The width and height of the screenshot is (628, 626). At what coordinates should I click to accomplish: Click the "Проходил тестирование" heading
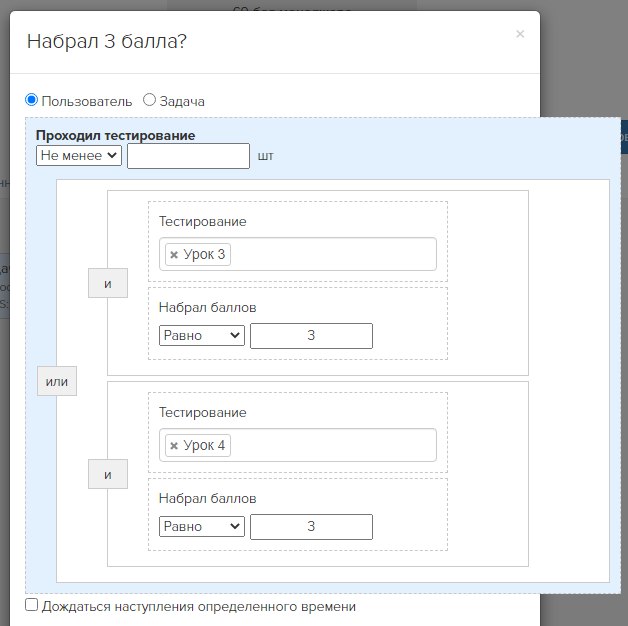pos(115,135)
